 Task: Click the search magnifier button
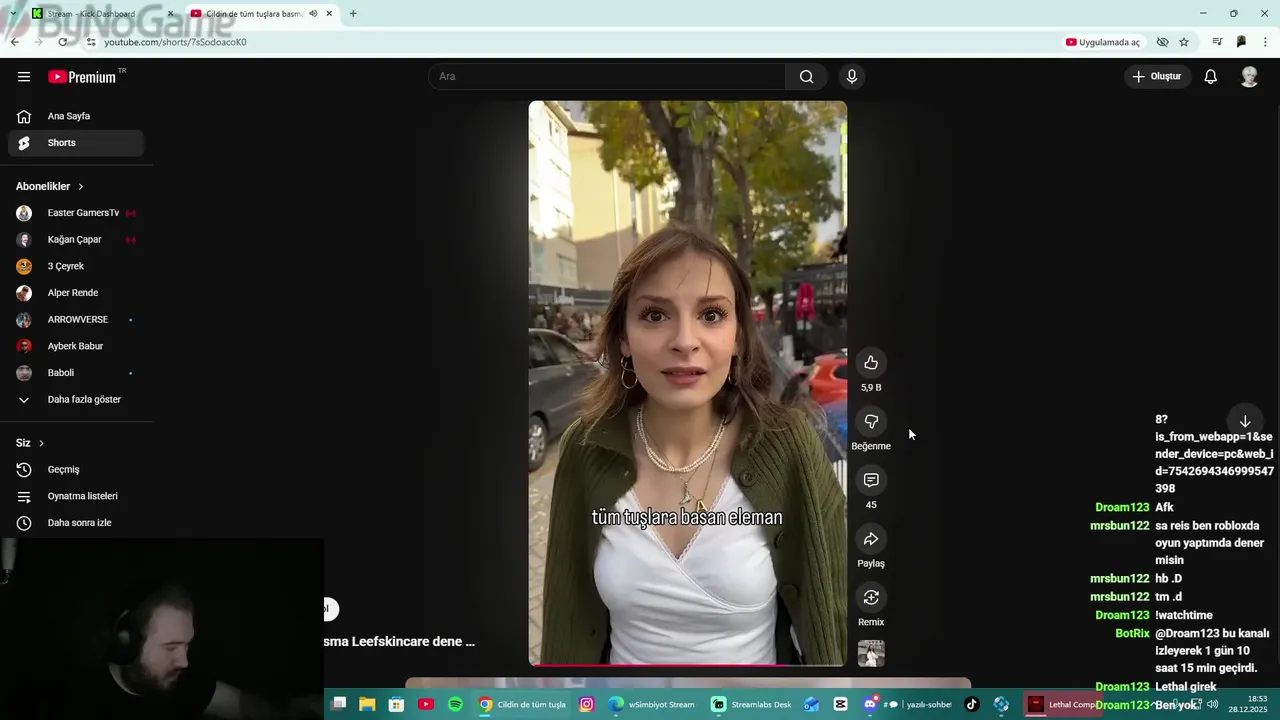(x=806, y=77)
